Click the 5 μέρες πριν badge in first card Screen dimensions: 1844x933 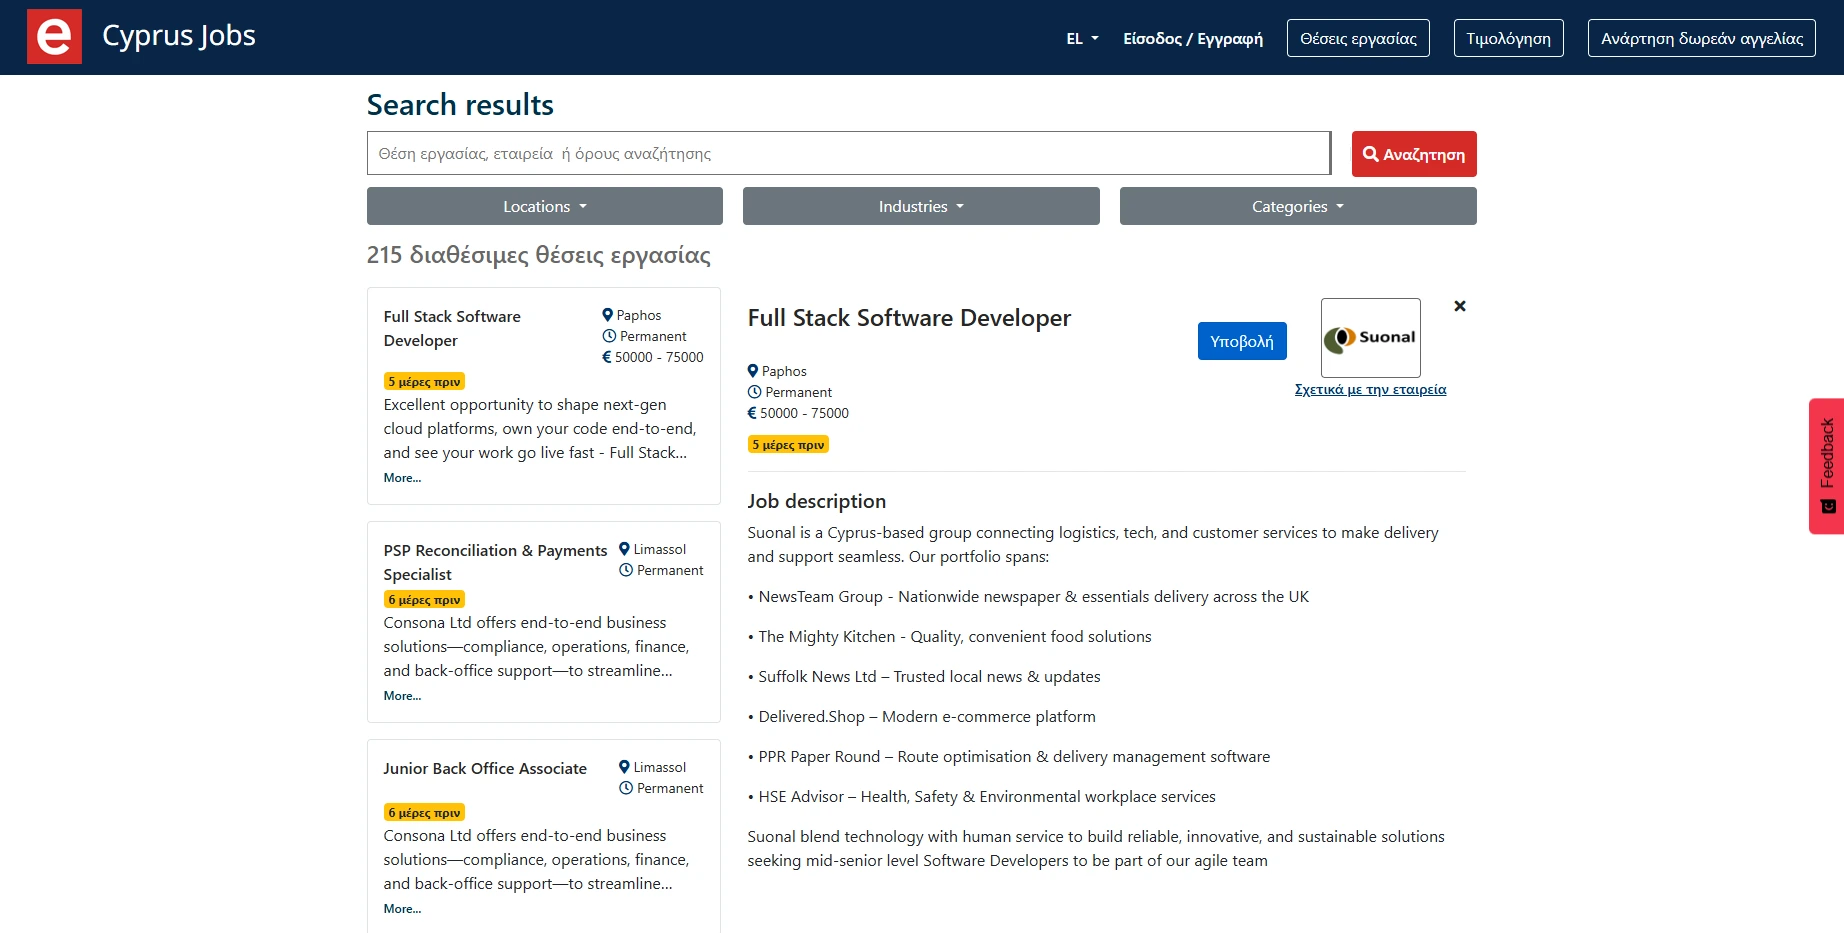point(424,381)
